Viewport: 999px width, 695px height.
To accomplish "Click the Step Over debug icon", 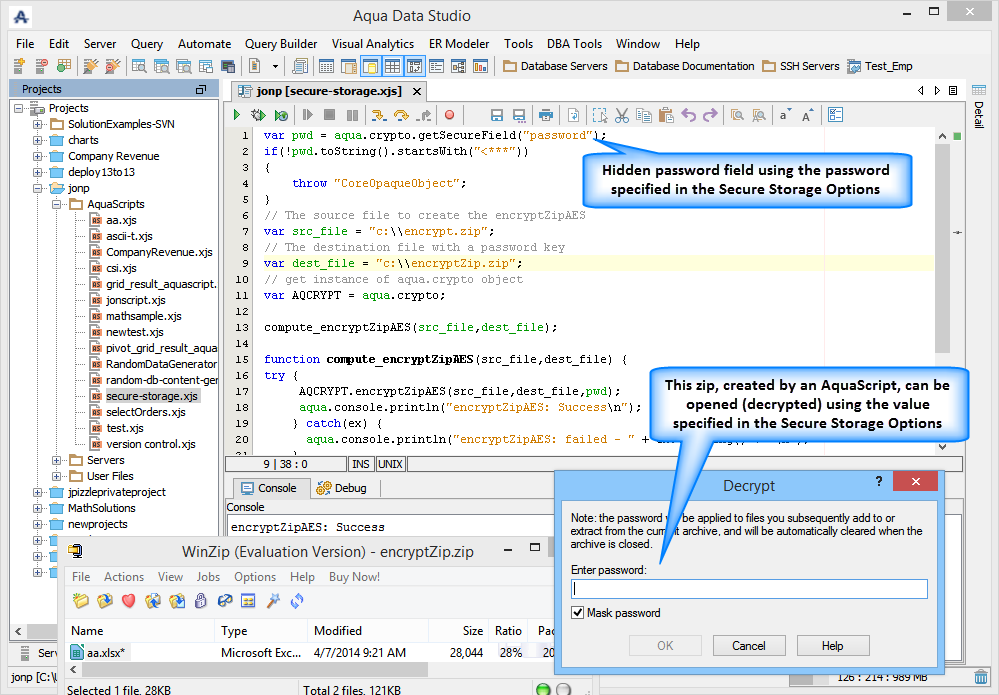I will (x=402, y=116).
